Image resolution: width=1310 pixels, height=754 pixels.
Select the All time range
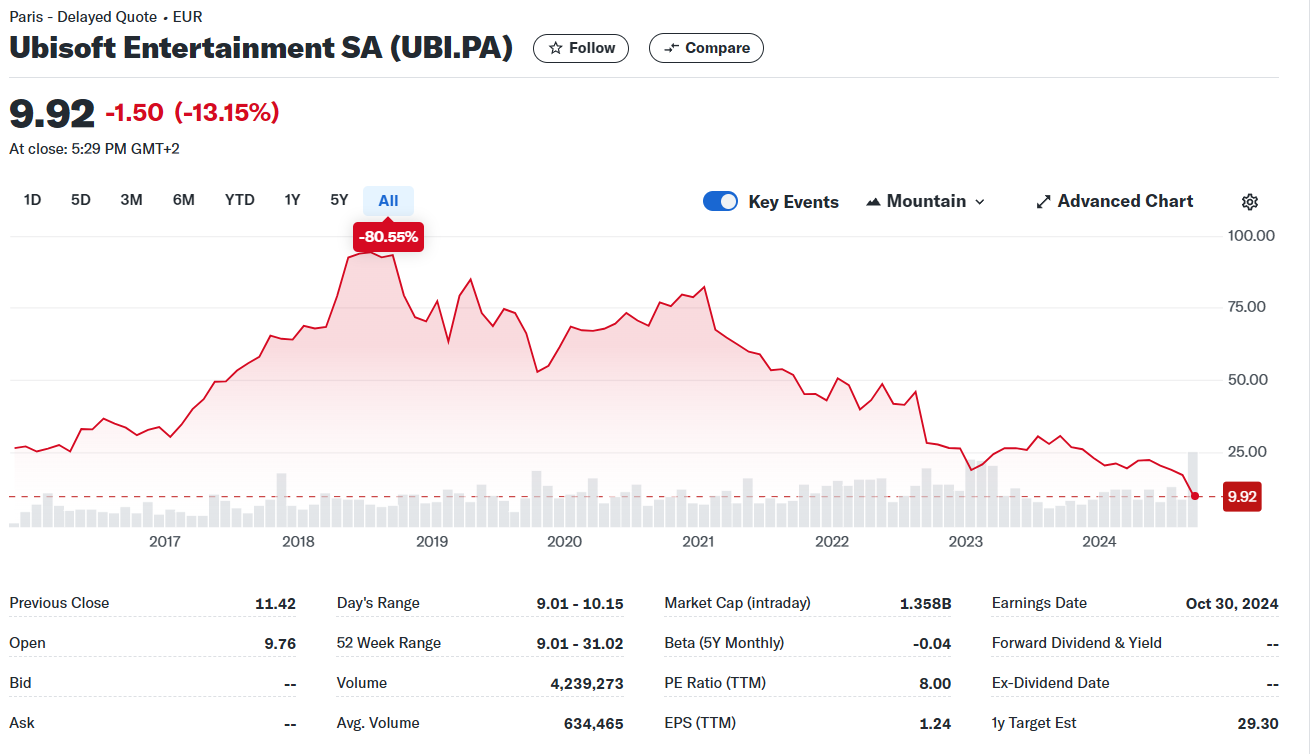(388, 200)
